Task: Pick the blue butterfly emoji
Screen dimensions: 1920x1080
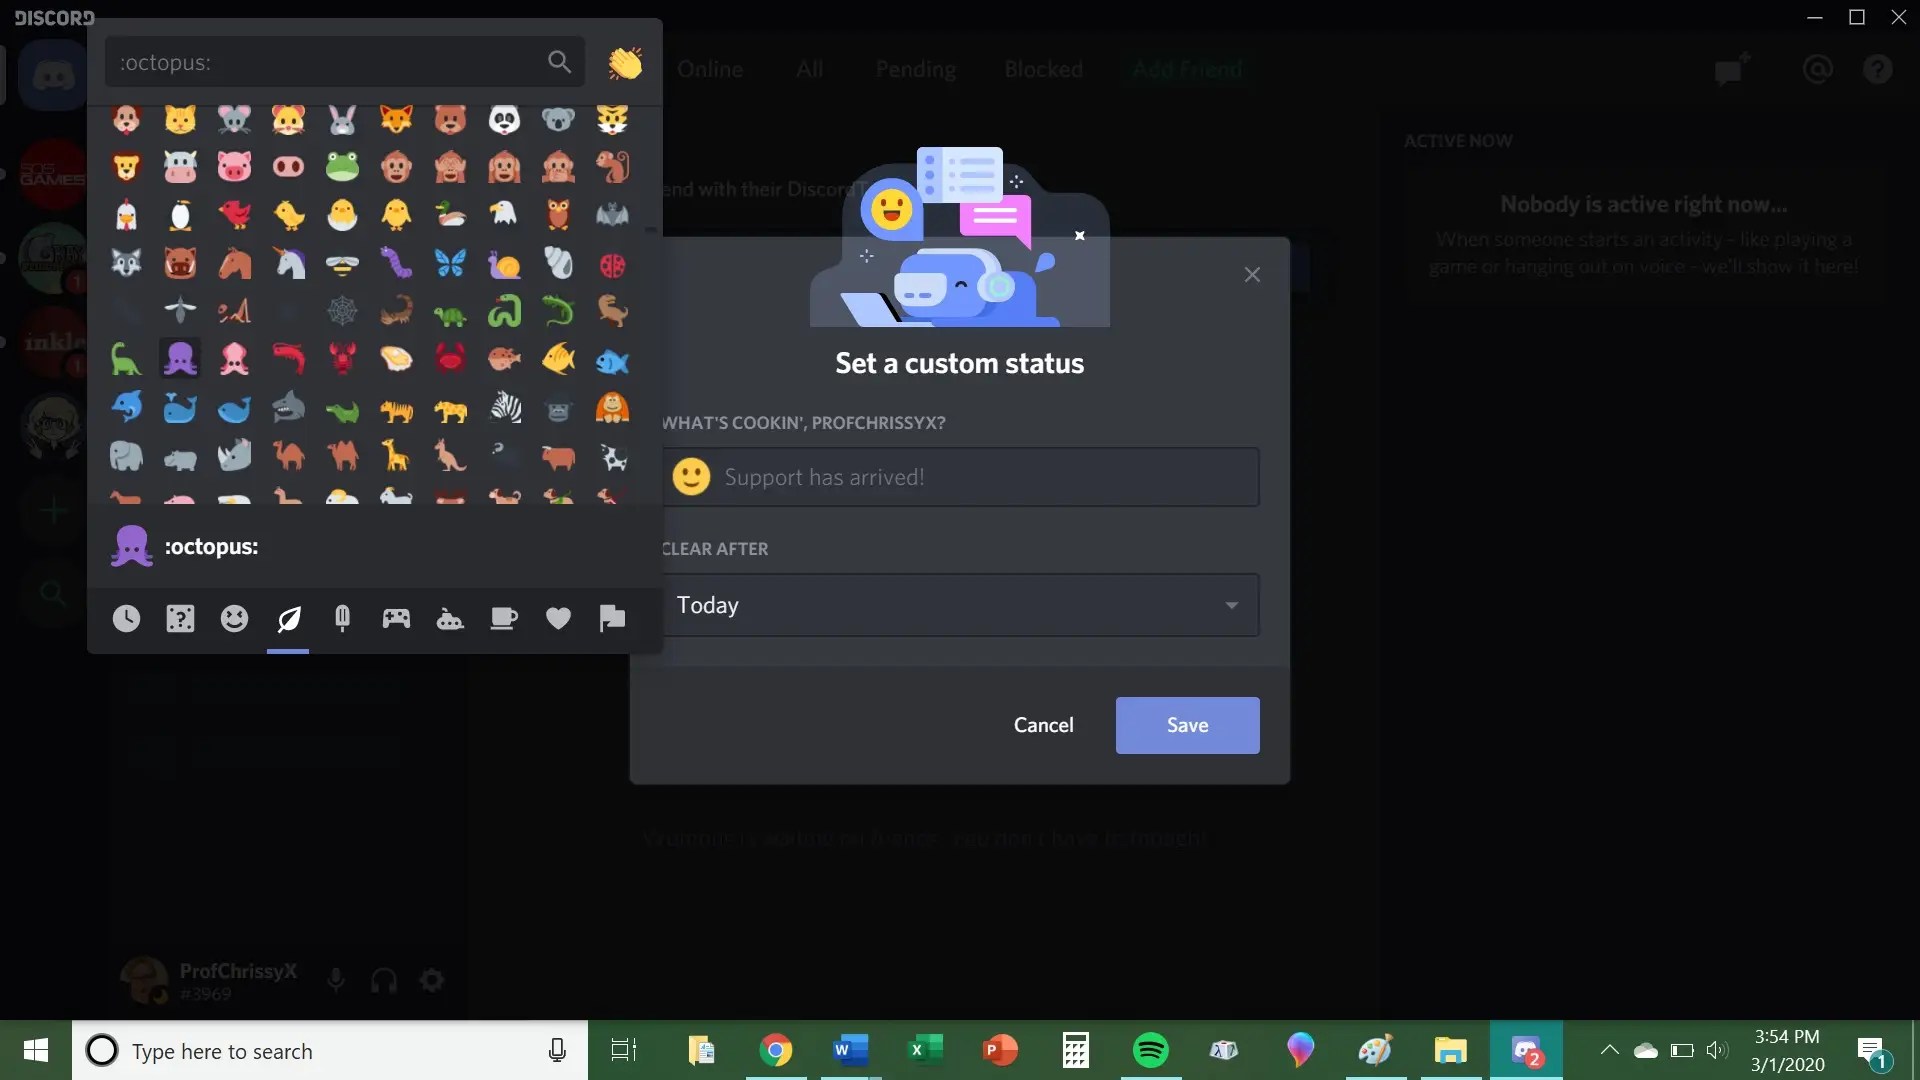Action: coord(450,263)
